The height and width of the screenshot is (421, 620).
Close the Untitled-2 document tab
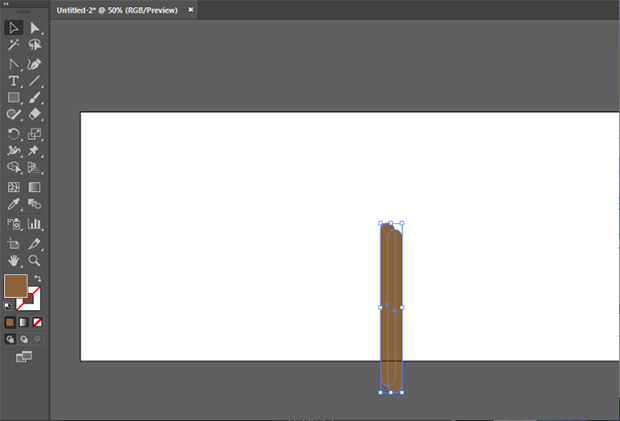191,9
